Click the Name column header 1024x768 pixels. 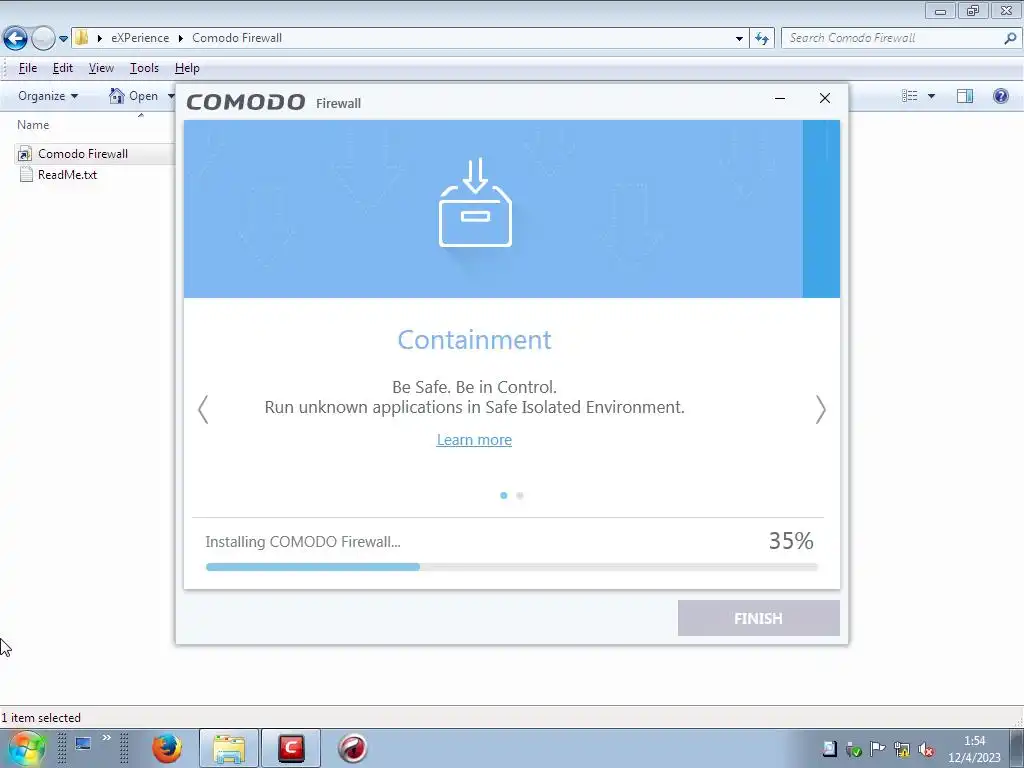coord(33,125)
